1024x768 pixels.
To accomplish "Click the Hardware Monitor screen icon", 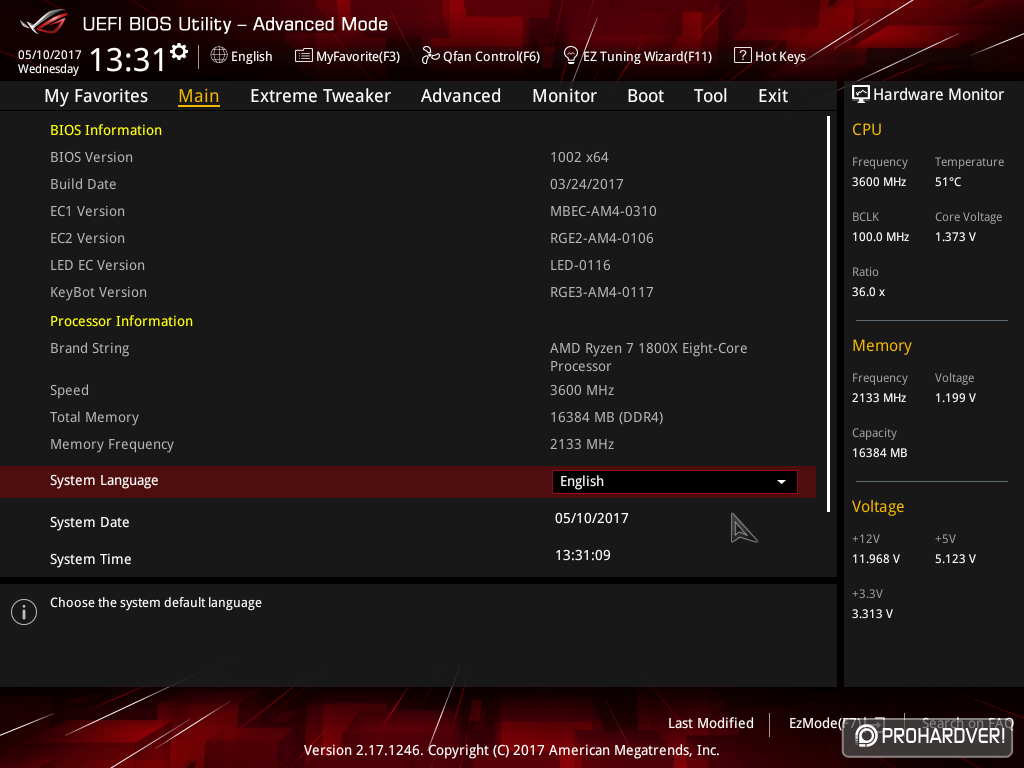I will coord(861,94).
